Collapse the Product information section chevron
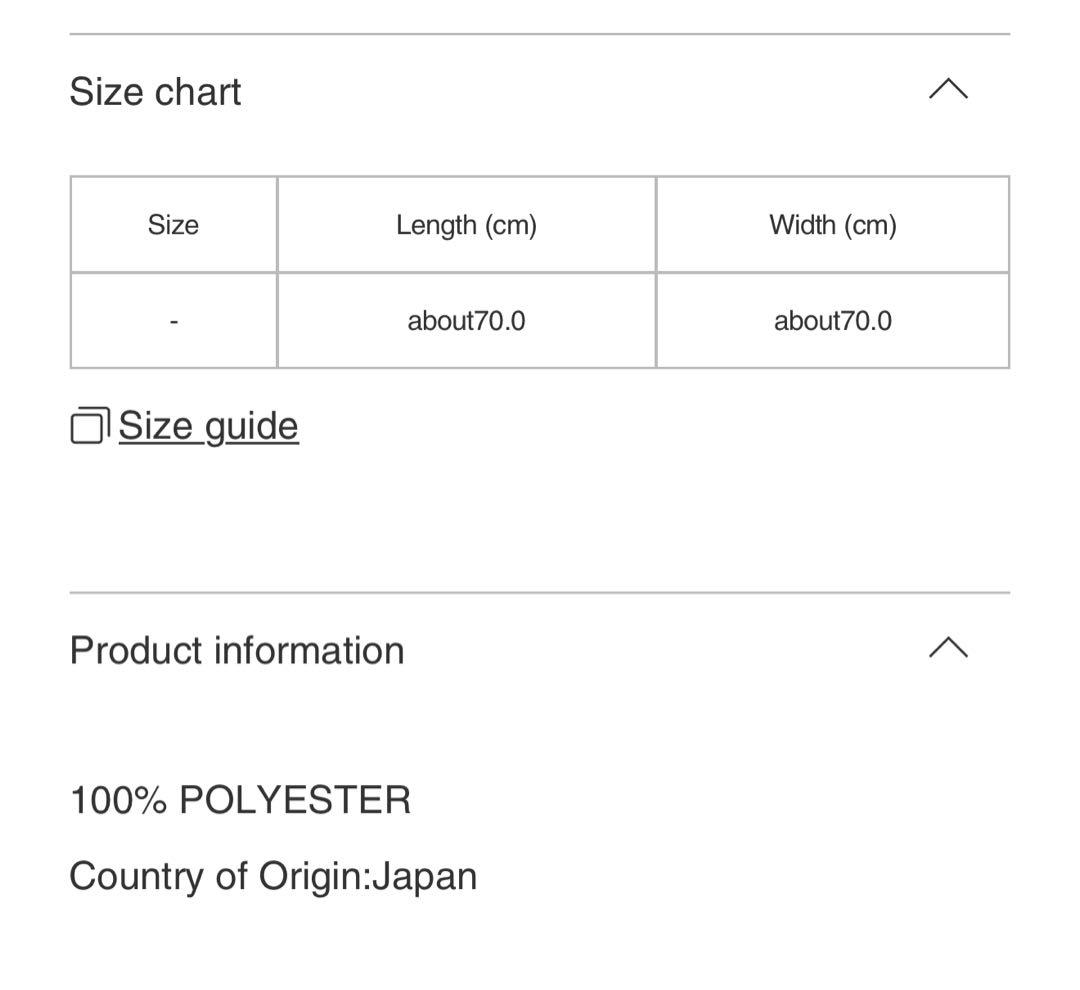The image size is (1080, 990). click(948, 648)
